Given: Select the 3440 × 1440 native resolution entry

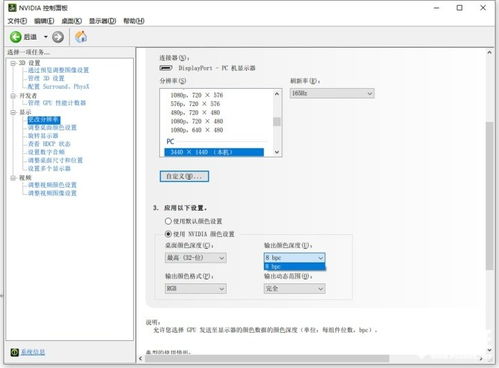Looking at the screenshot, I should tap(214, 152).
